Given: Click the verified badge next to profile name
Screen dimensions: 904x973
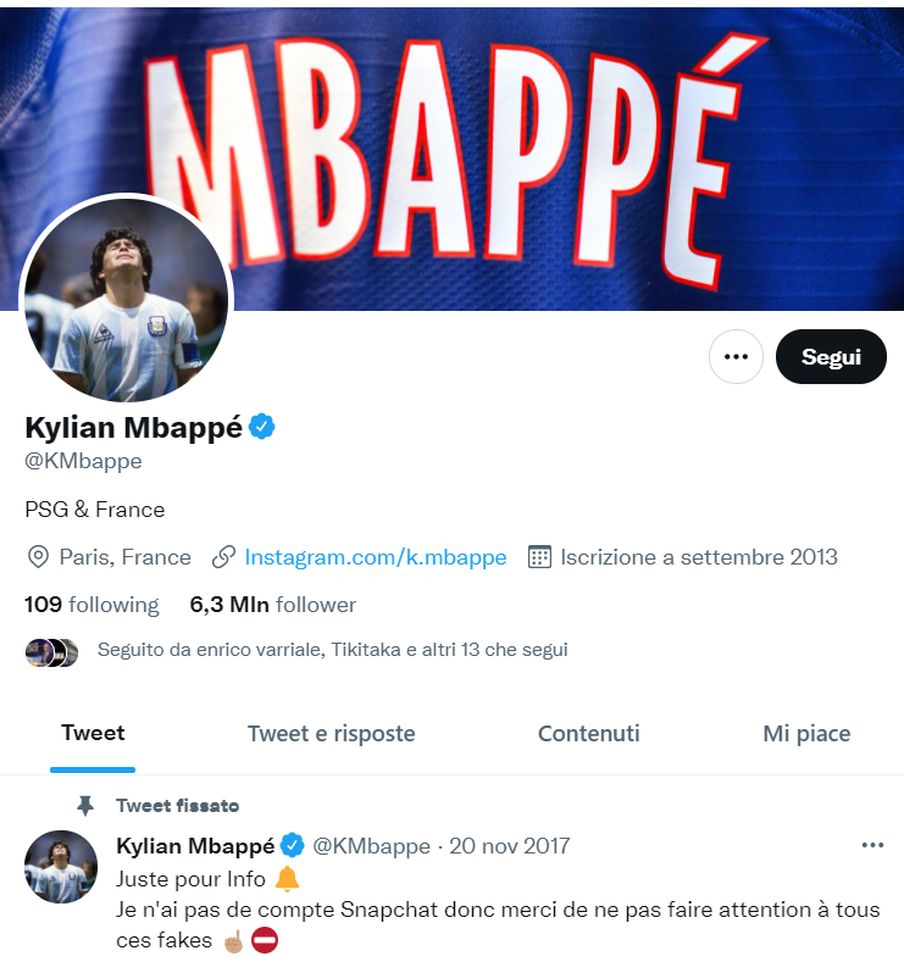Looking at the screenshot, I should coord(262,427).
